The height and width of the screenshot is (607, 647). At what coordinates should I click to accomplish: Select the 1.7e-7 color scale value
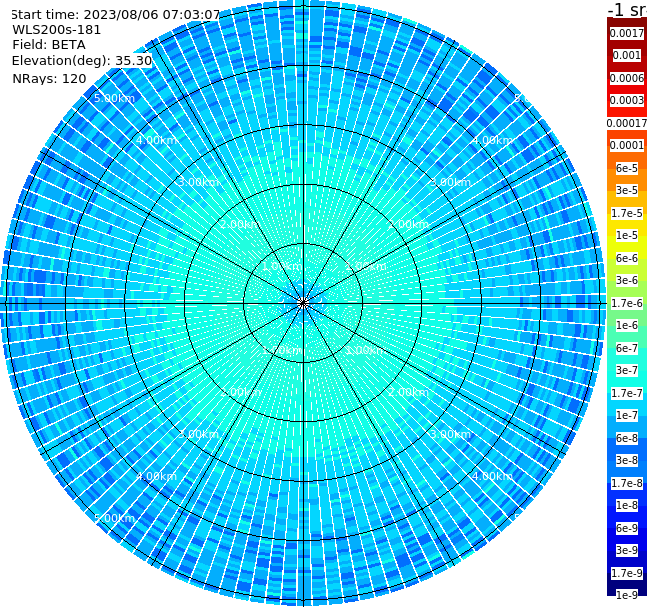coord(627,393)
